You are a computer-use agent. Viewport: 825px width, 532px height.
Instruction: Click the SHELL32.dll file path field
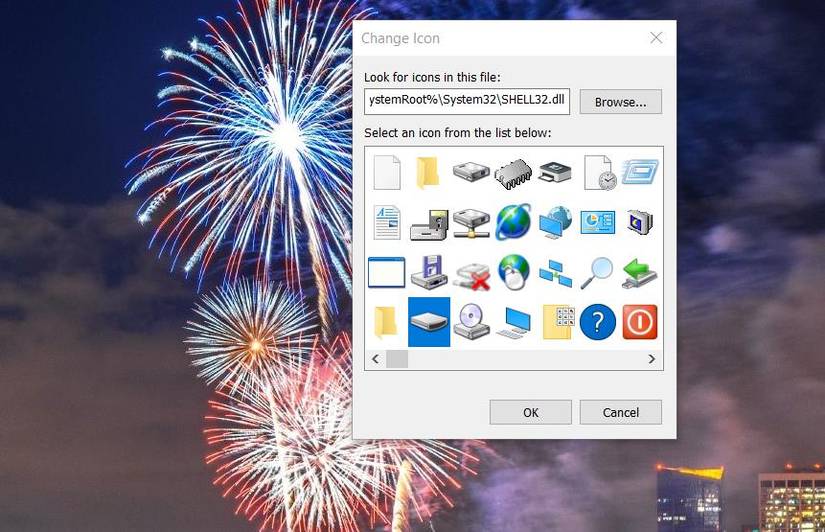[x=467, y=101]
